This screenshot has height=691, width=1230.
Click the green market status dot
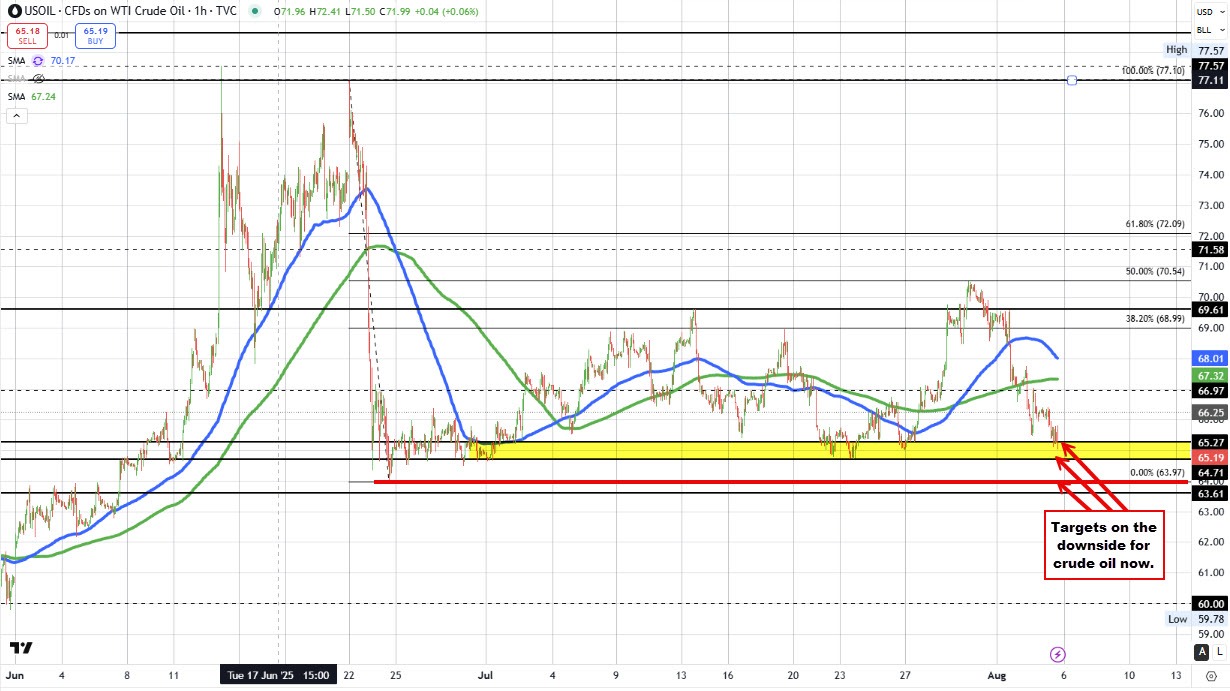(257, 13)
